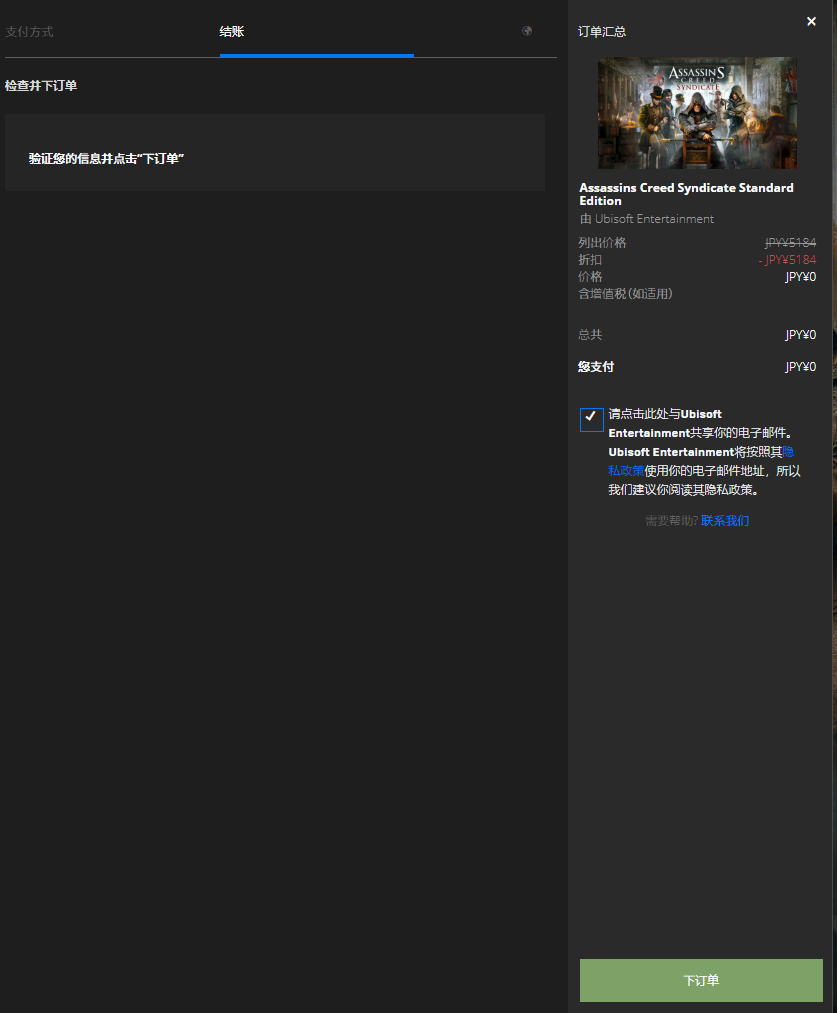Click the 验证您的信息并点击“下订单” message
Image resolution: width=837 pixels, height=1013 pixels.
click(x=107, y=159)
